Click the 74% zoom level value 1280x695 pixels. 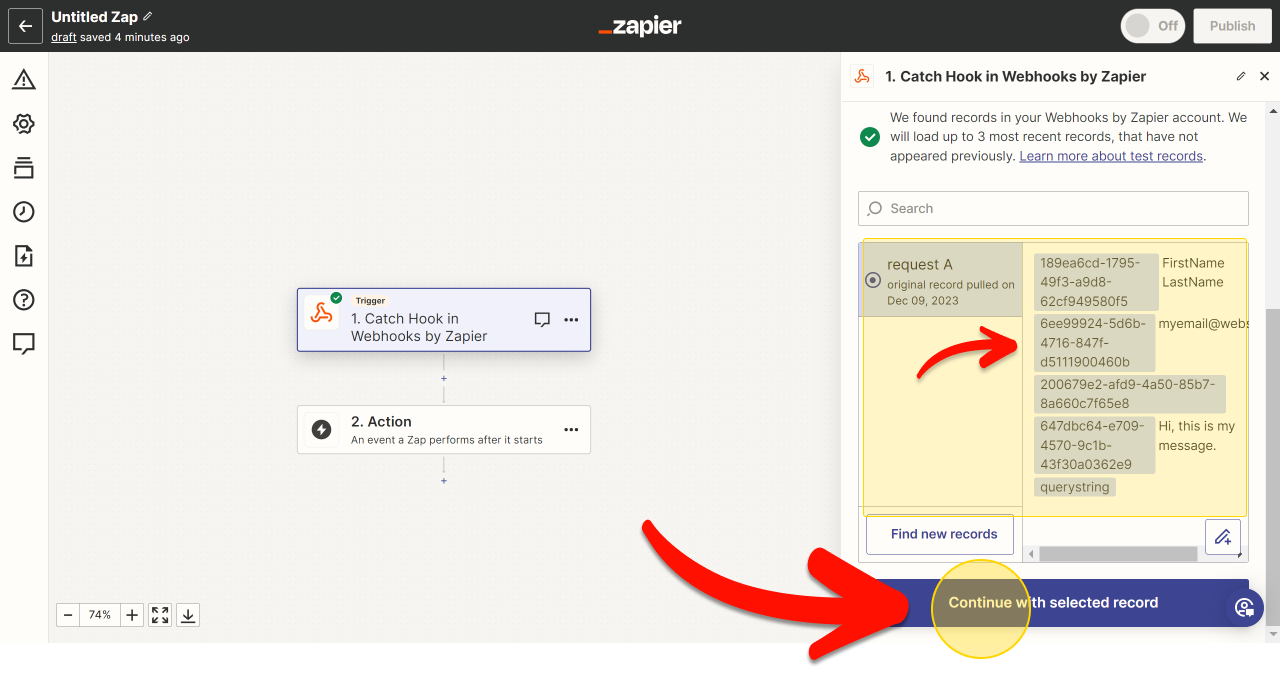[100, 615]
